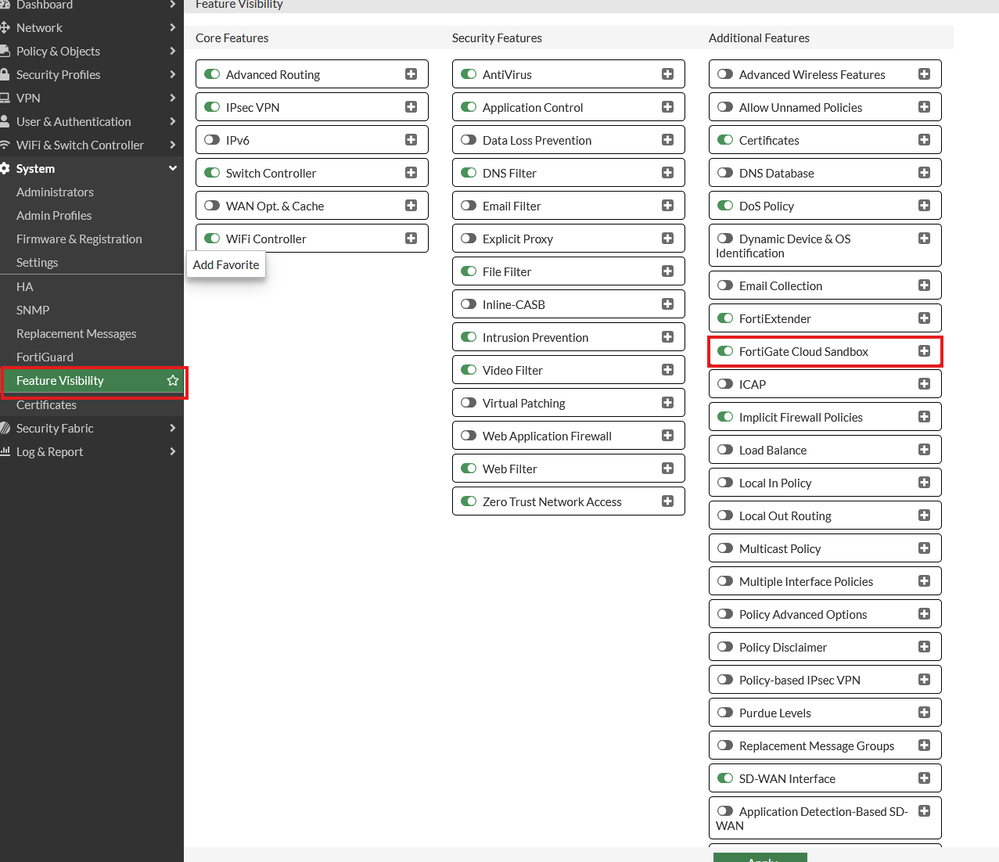
Task: Enable the Allow Unnamed Policies toggle
Action: pyautogui.click(x=725, y=107)
